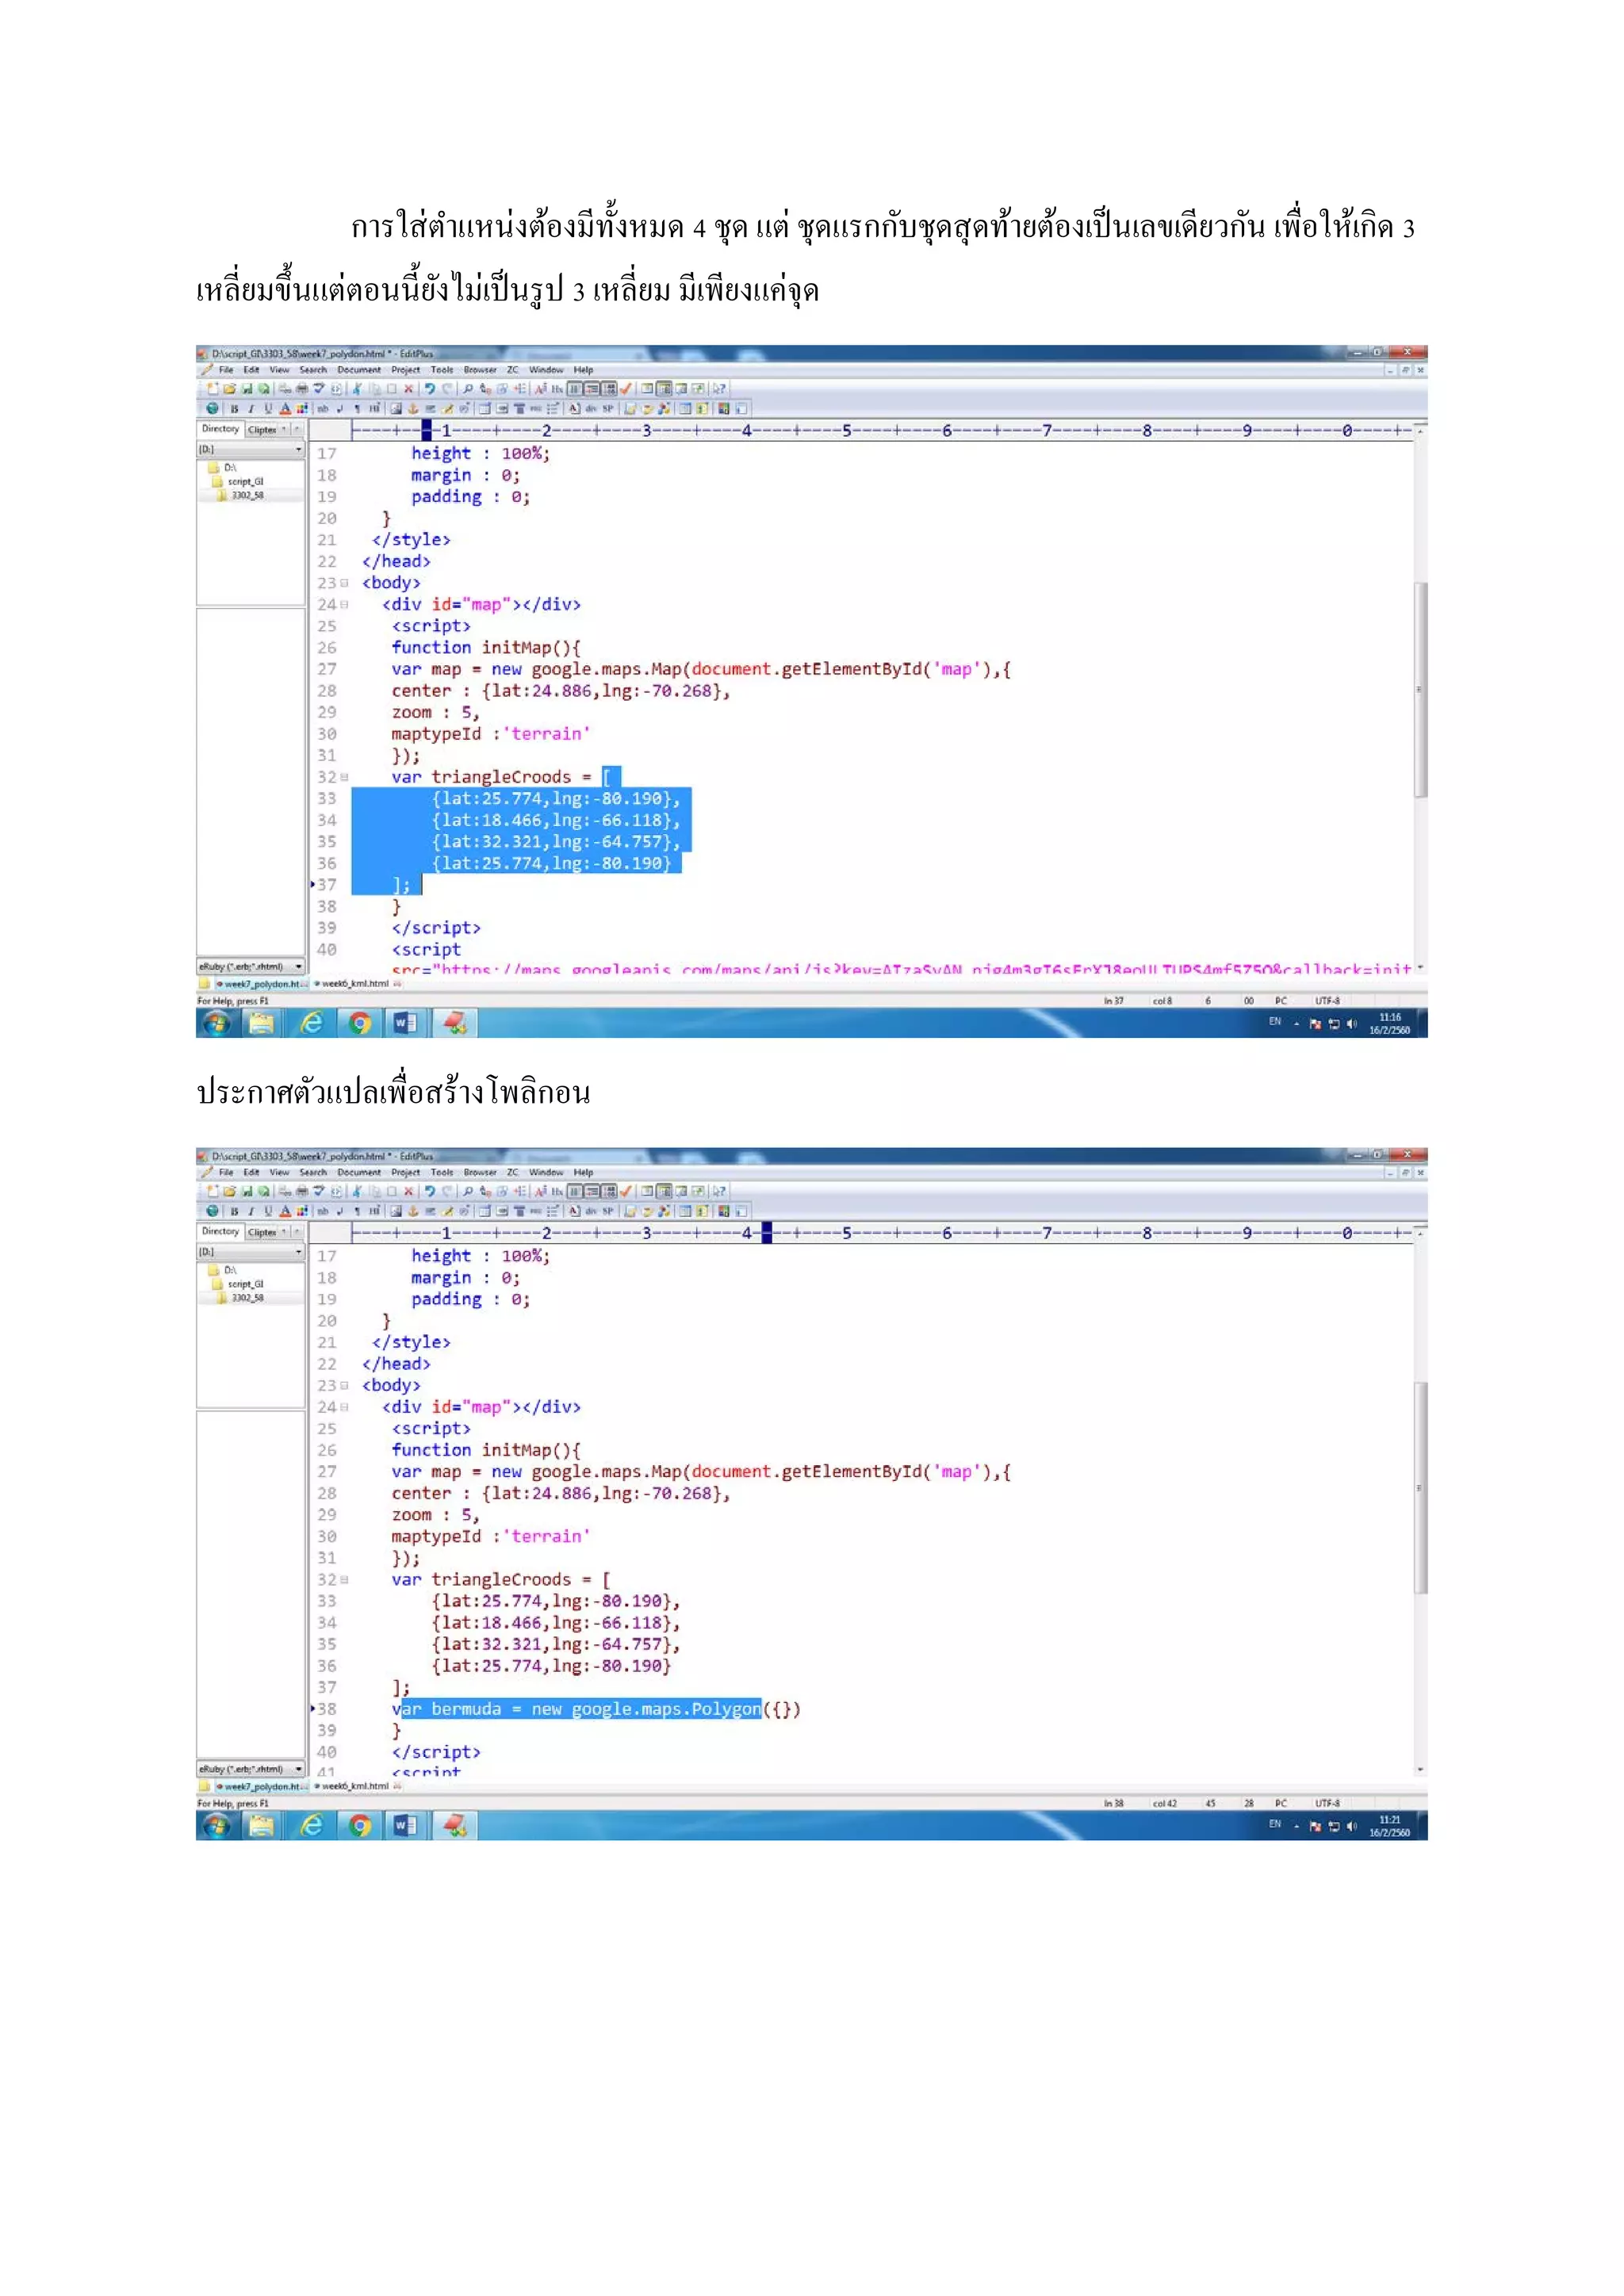The width and height of the screenshot is (1624, 2296).
Task: Collapse fold marker at line 32 in upper editor
Action: [345, 777]
